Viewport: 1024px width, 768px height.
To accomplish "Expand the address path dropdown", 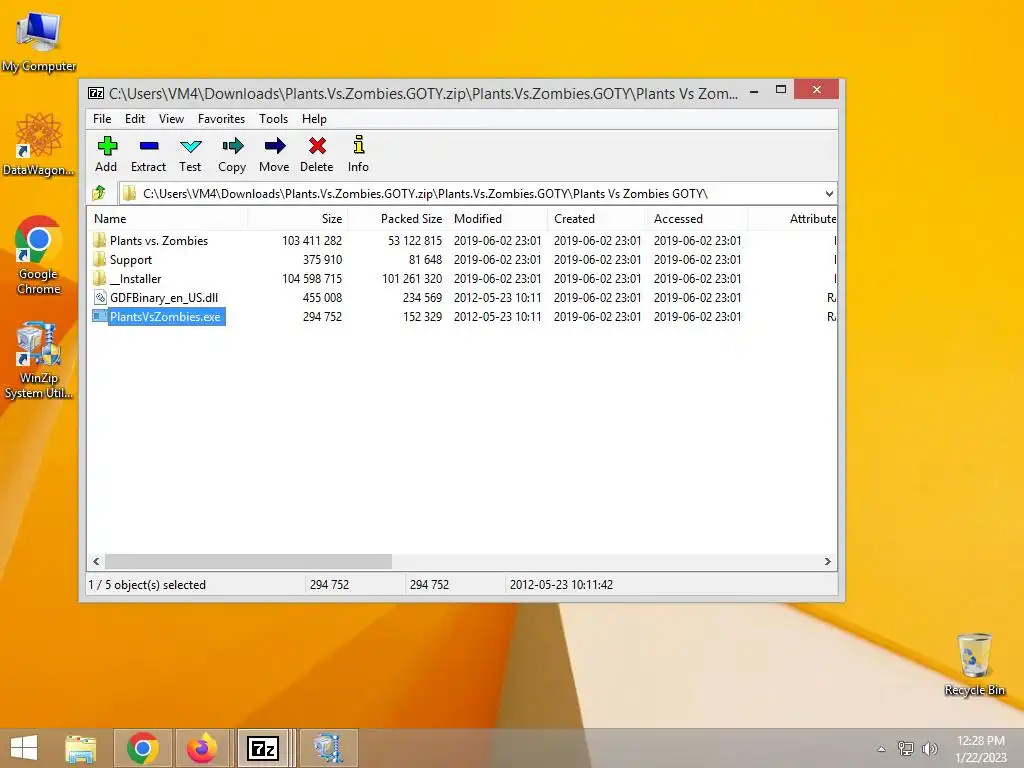I will click(829, 193).
